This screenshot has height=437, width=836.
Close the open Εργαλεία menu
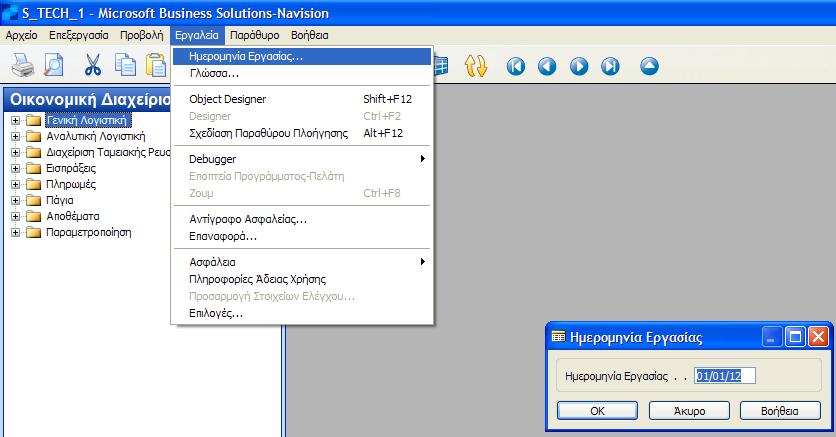click(x=197, y=35)
